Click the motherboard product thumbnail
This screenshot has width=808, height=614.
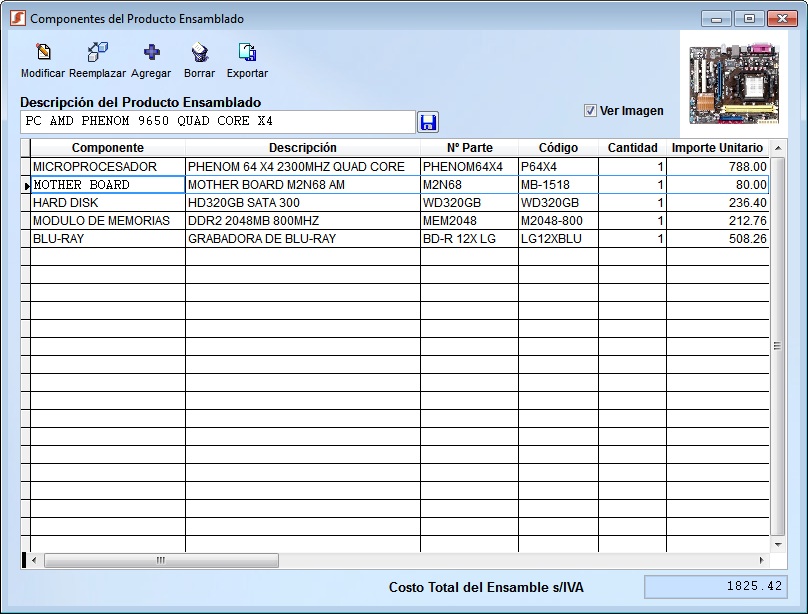(x=733, y=83)
